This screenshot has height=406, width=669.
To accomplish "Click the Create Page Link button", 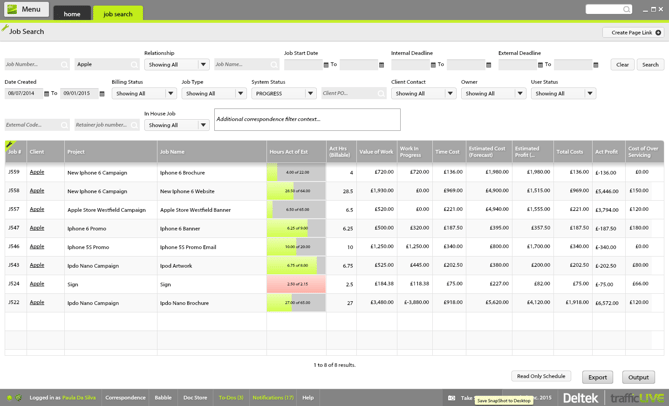I will (633, 32).
